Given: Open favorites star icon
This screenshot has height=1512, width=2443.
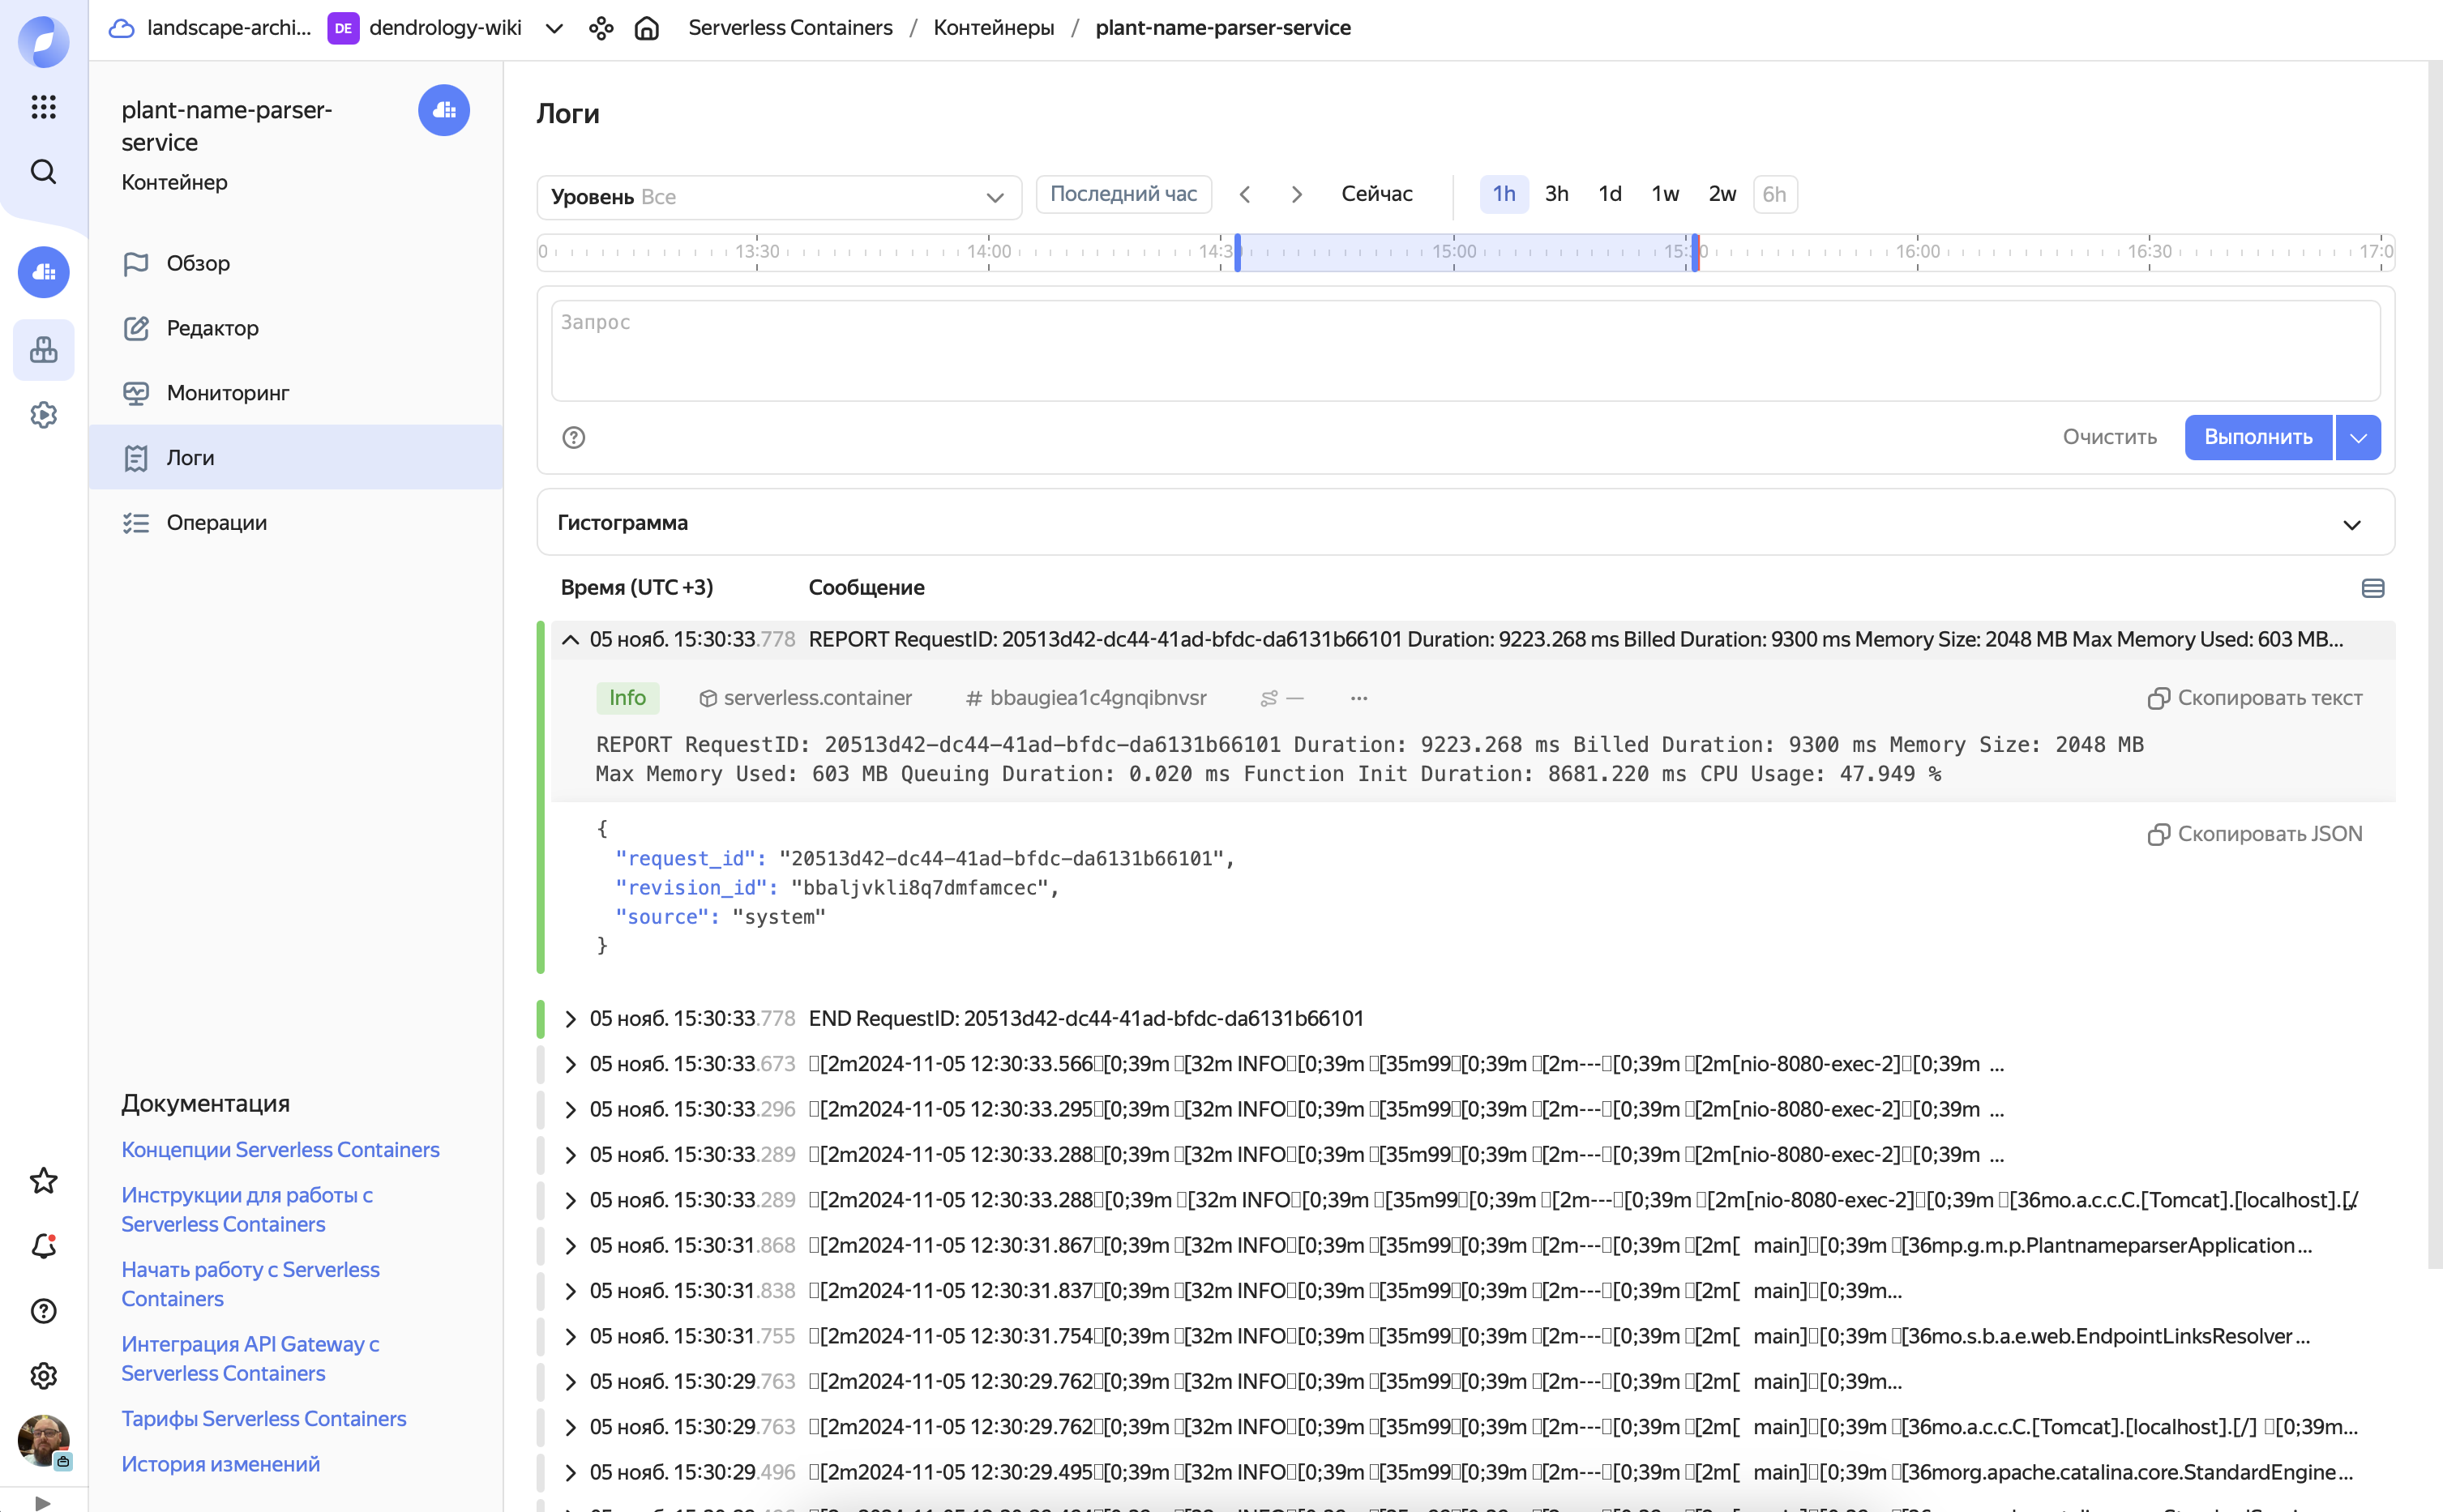Looking at the screenshot, I should pos(43,1181).
